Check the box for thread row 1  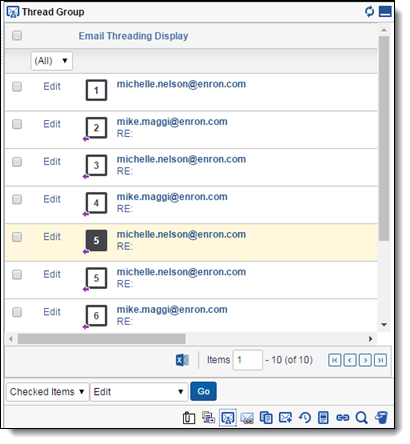[17, 87]
